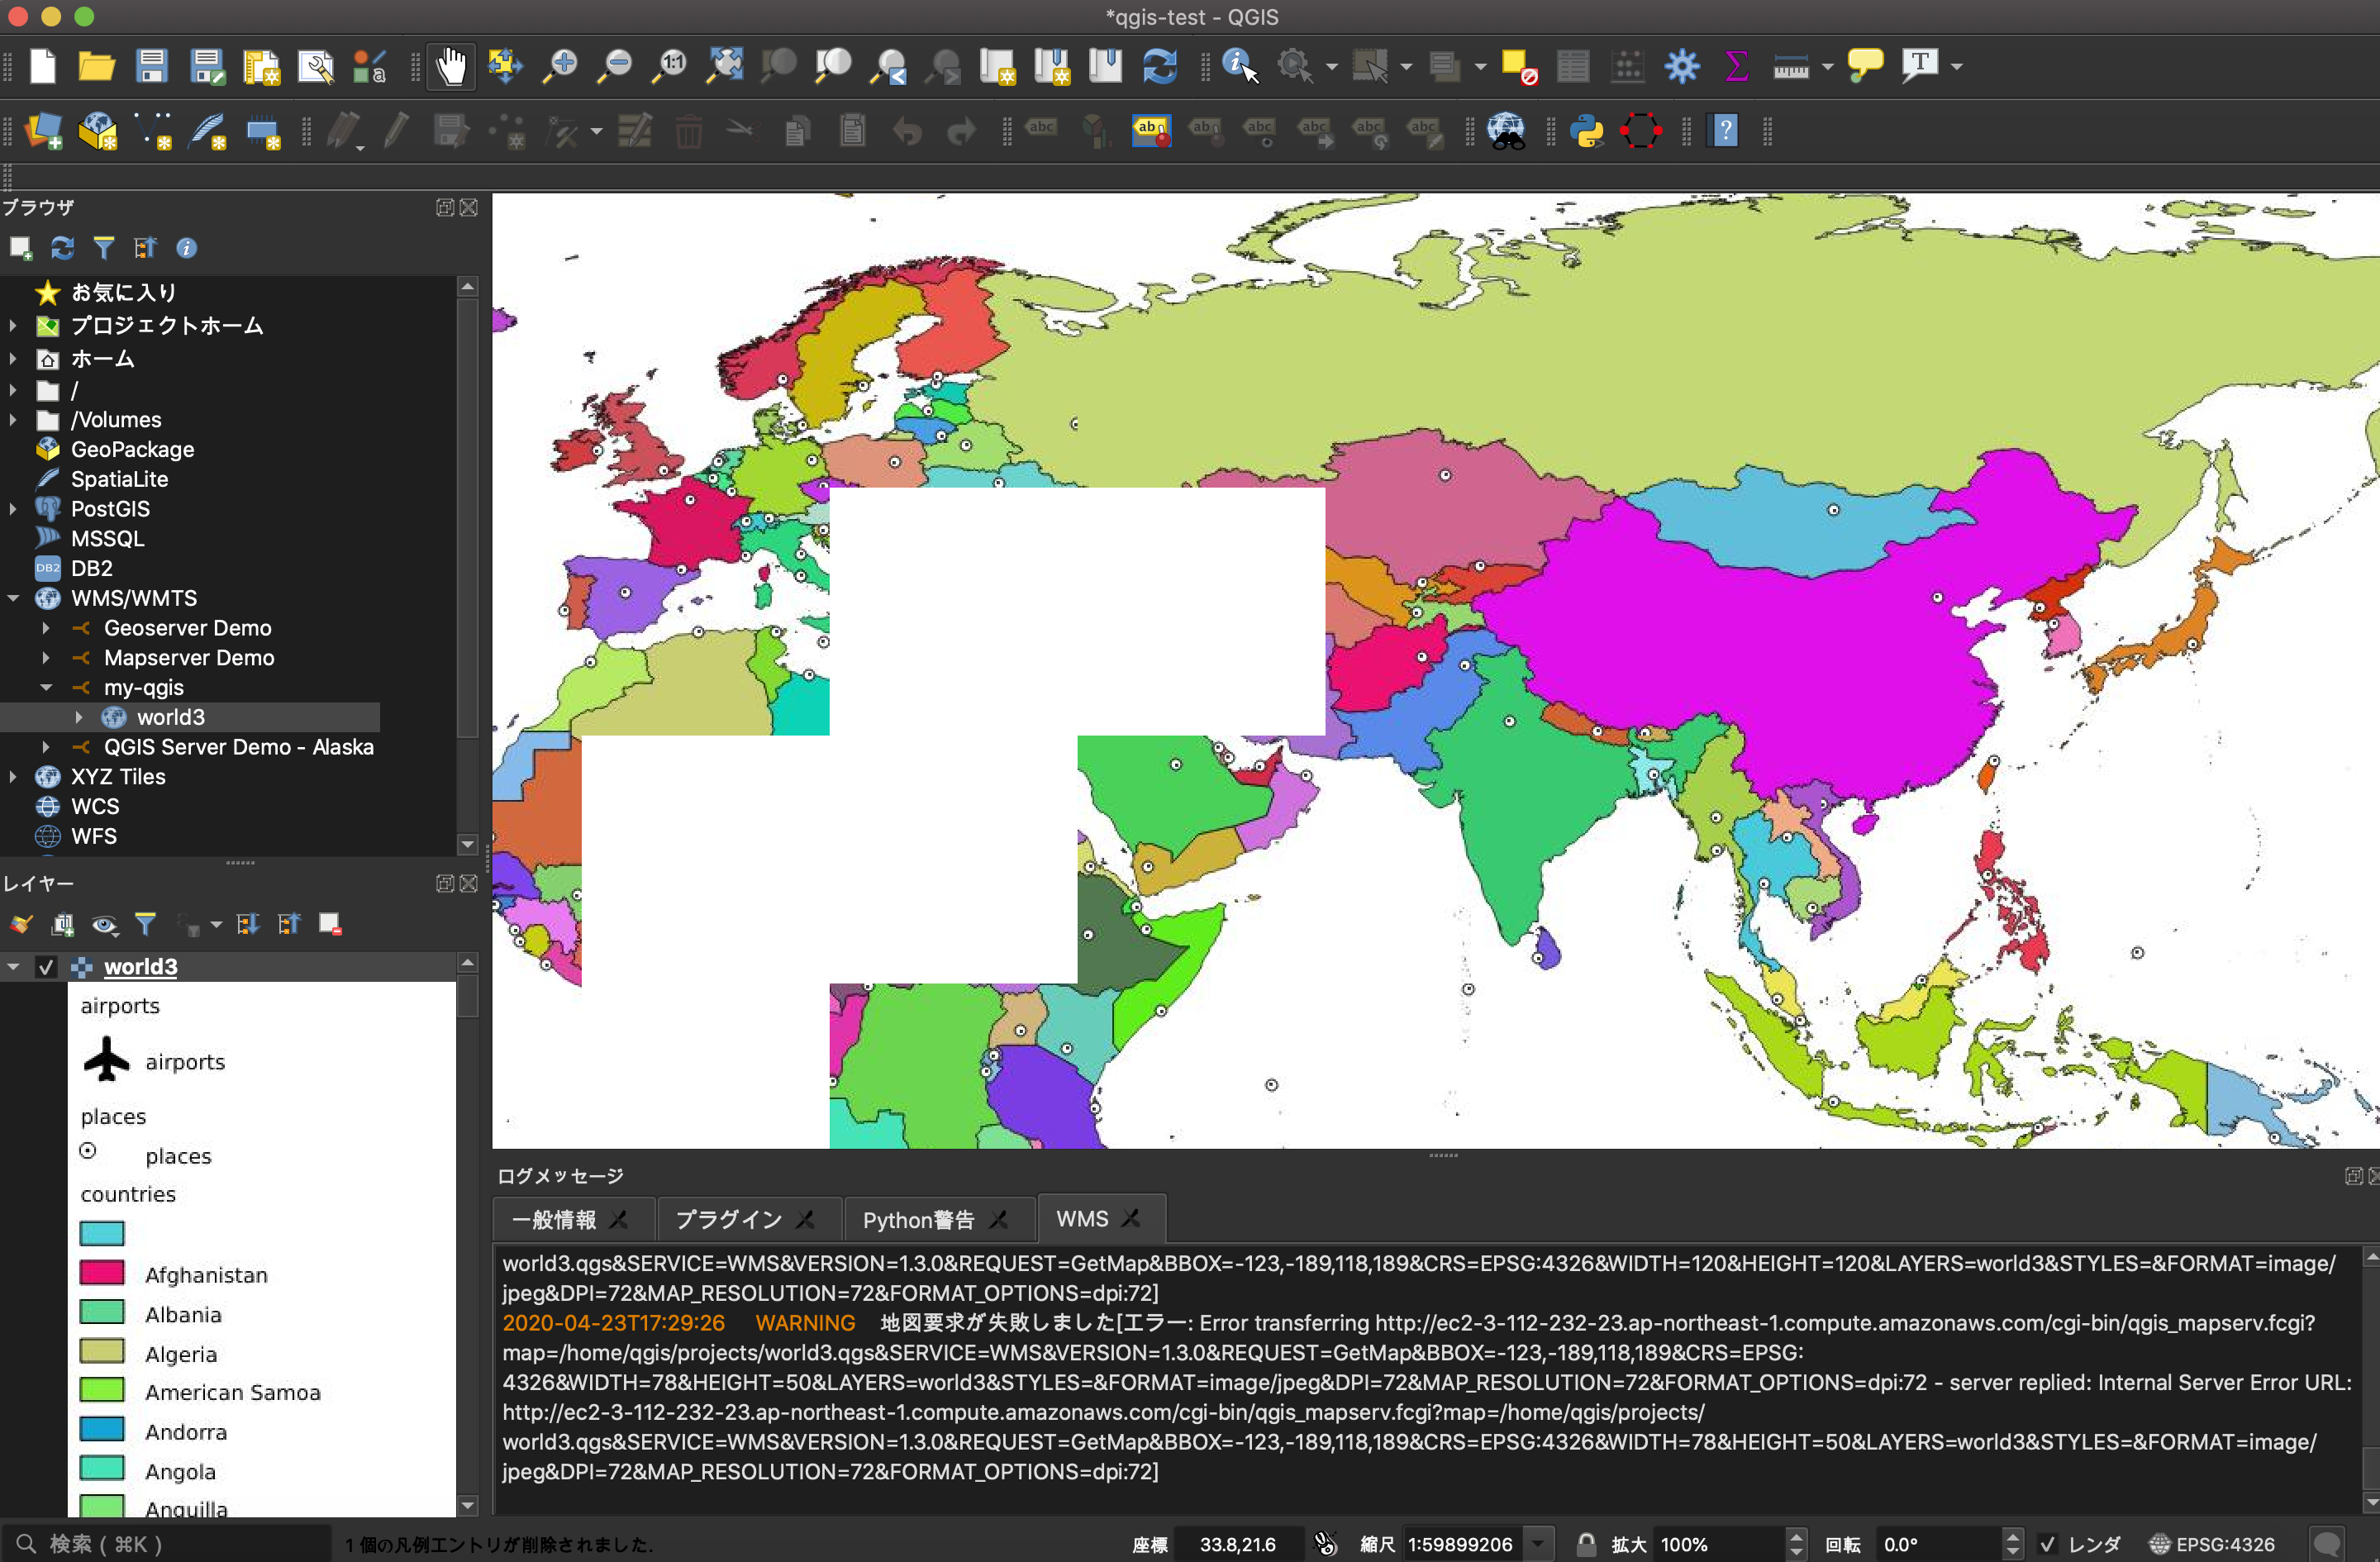Open the Layer Styling panel paintbrush
This screenshot has width=2380, height=1562.
pos(21,924)
